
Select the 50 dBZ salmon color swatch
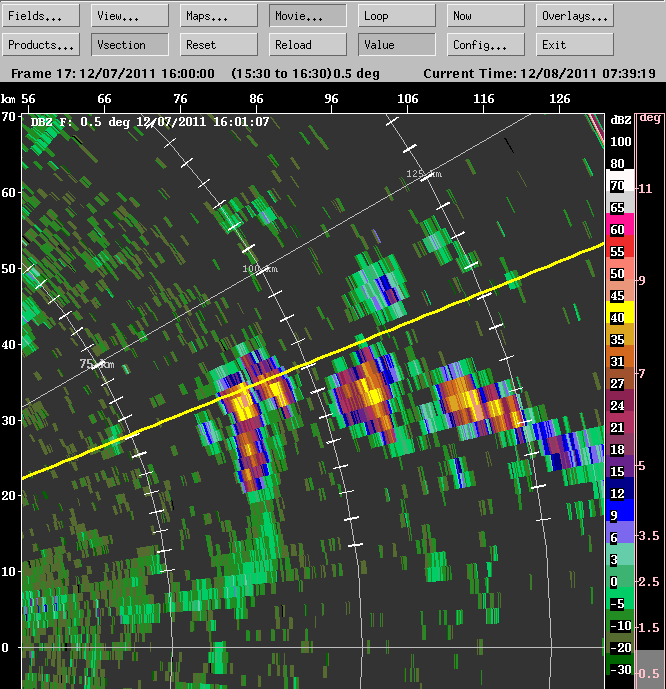[x=620, y=268]
